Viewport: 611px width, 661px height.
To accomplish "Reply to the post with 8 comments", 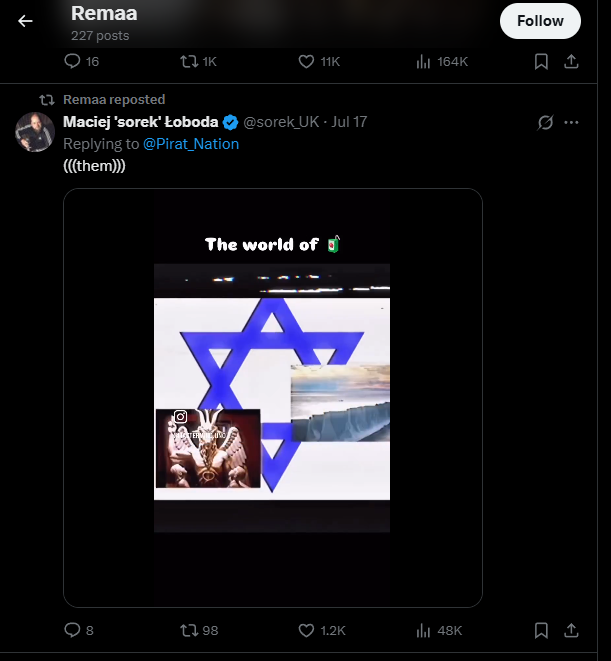I will point(72,630).
